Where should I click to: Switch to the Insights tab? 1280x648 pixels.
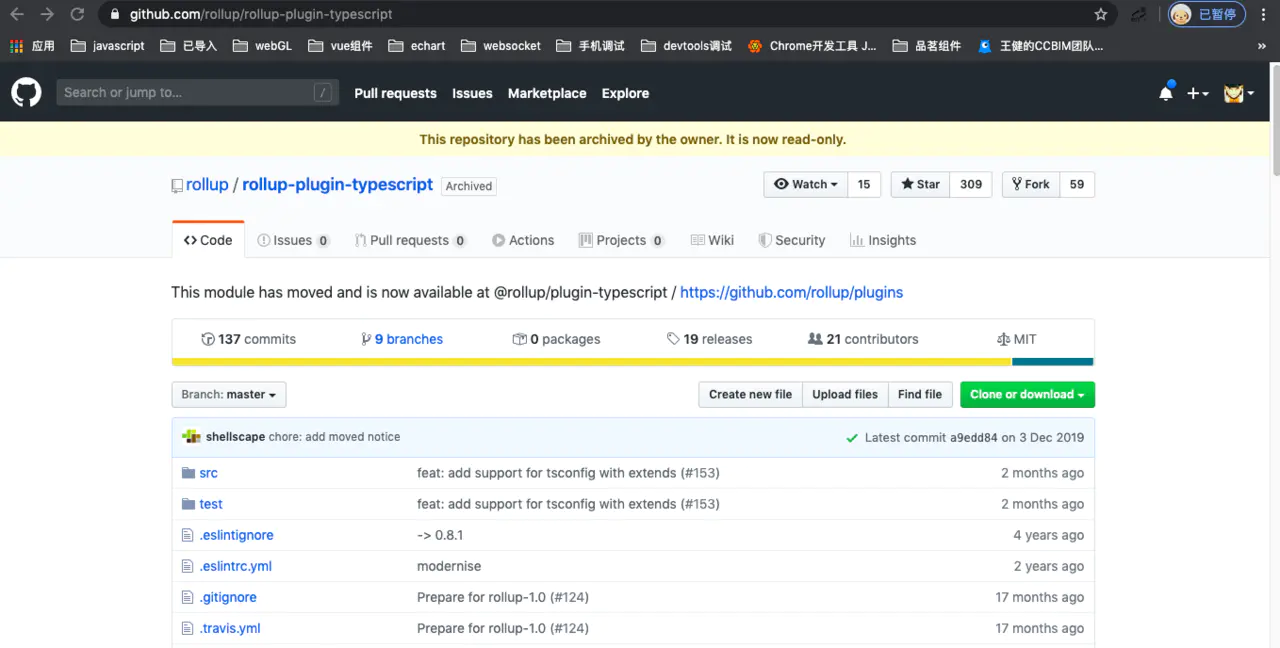883,240
